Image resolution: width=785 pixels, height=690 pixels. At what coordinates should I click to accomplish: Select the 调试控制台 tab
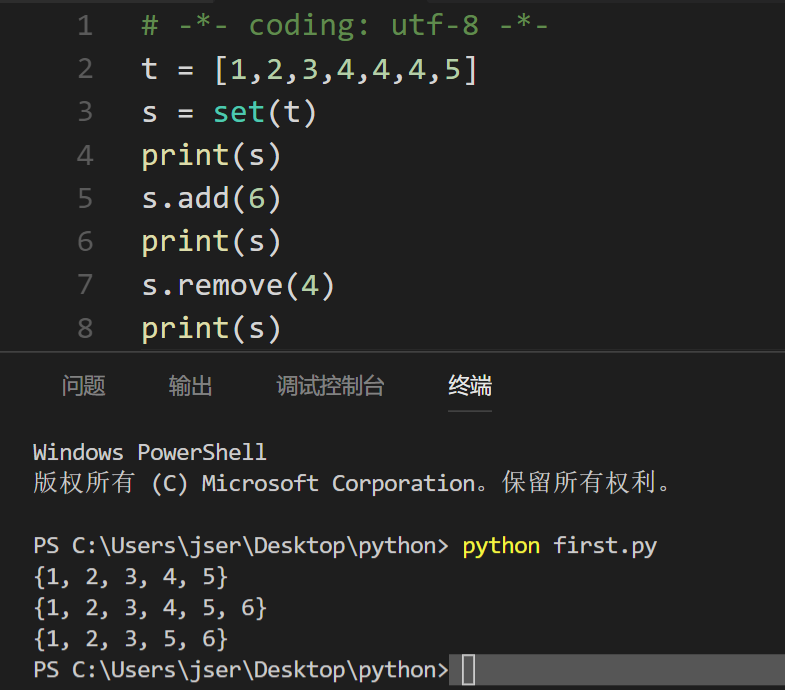coord(330,386)
